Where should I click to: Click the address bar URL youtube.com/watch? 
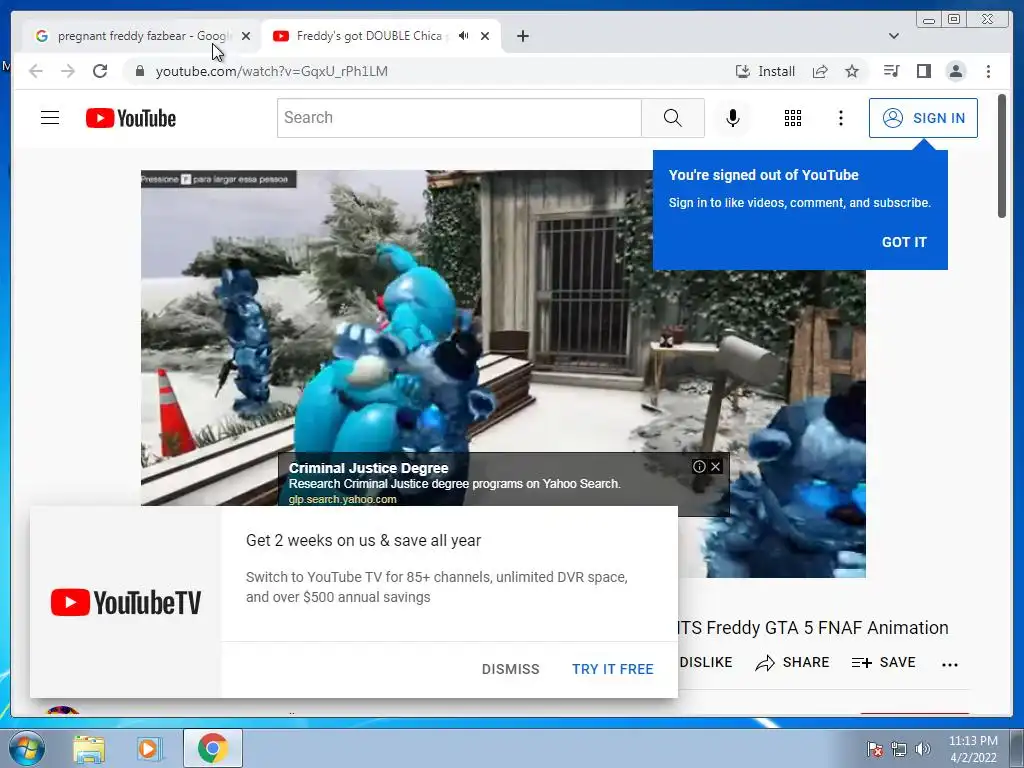[272, 71]
